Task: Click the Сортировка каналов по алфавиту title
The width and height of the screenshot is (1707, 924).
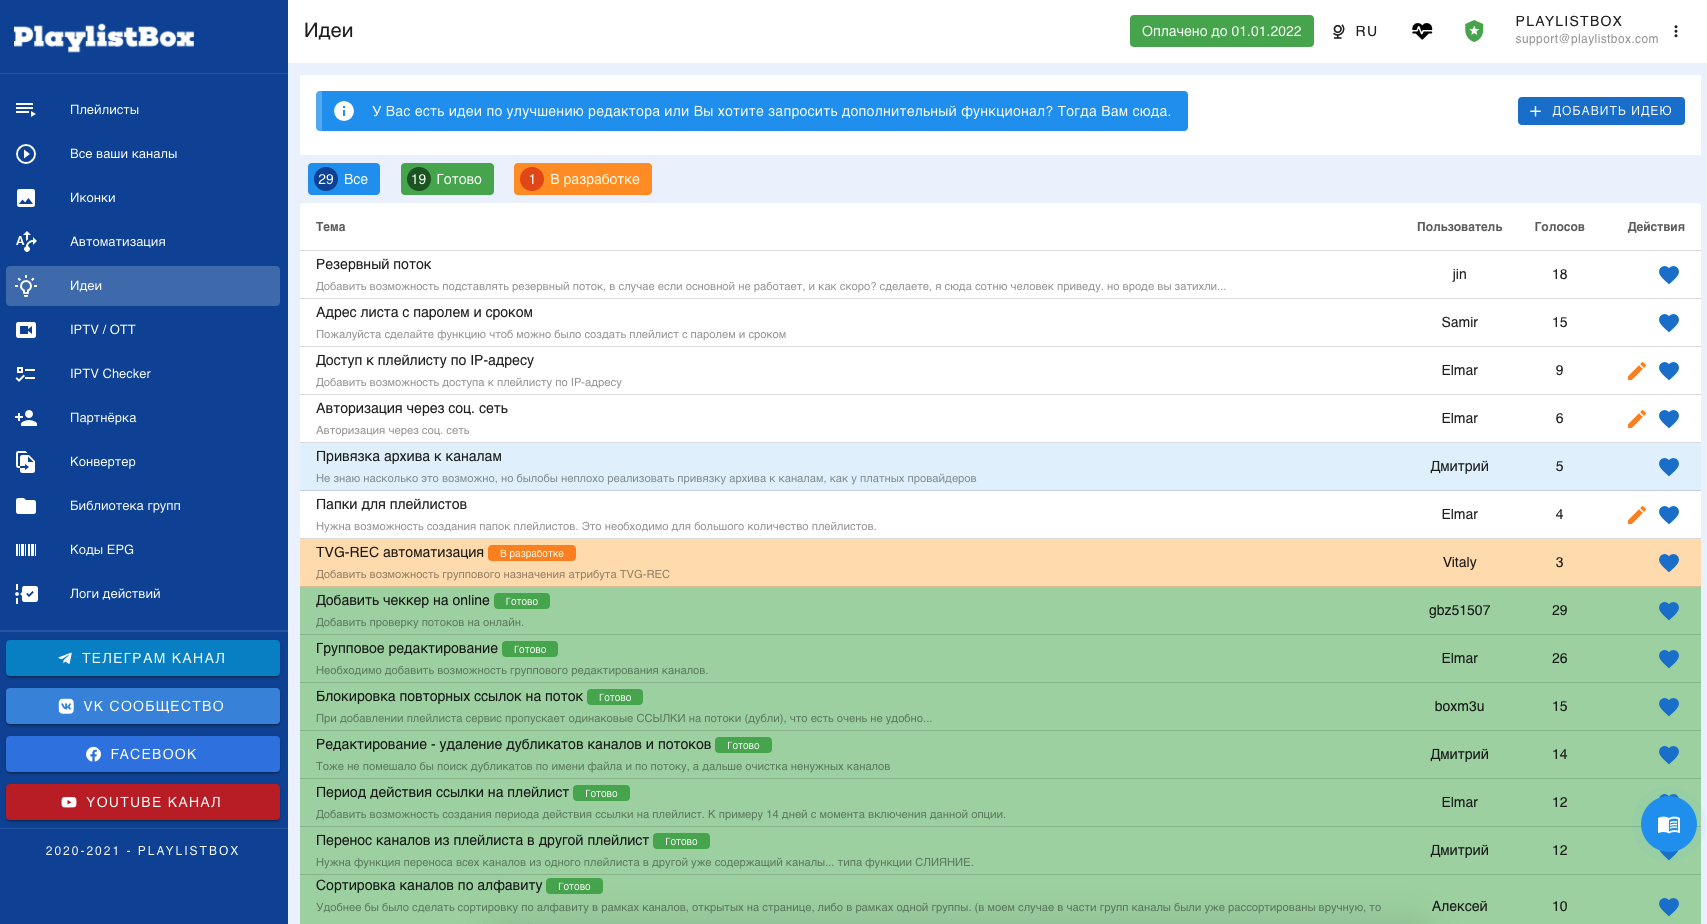Action: click(x=429, y=885)
